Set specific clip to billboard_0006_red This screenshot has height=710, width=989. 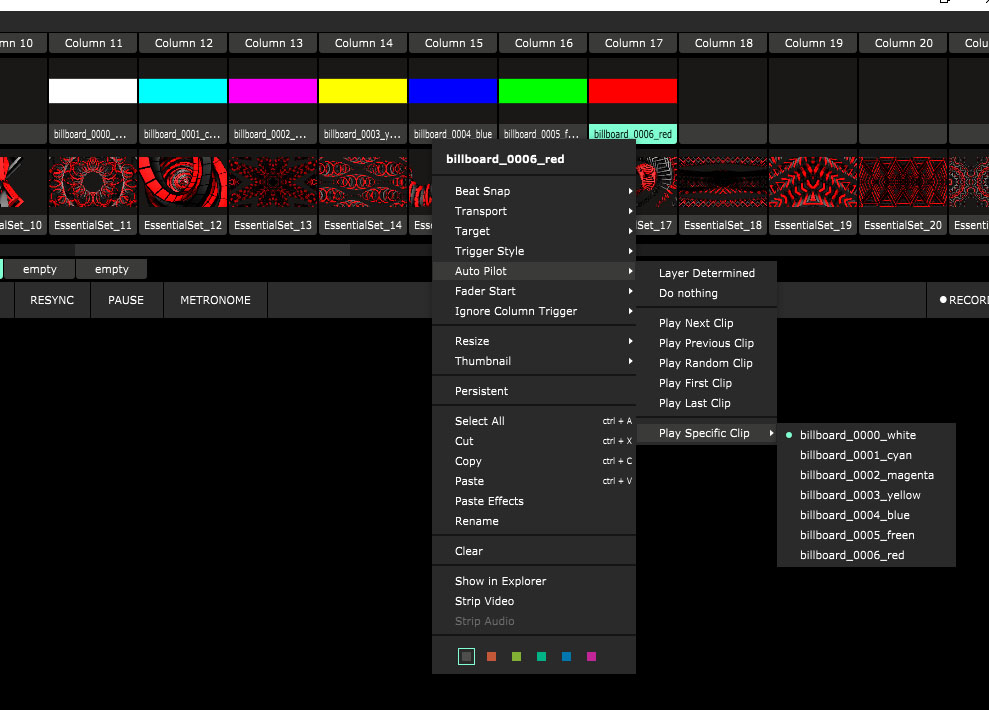852,555
